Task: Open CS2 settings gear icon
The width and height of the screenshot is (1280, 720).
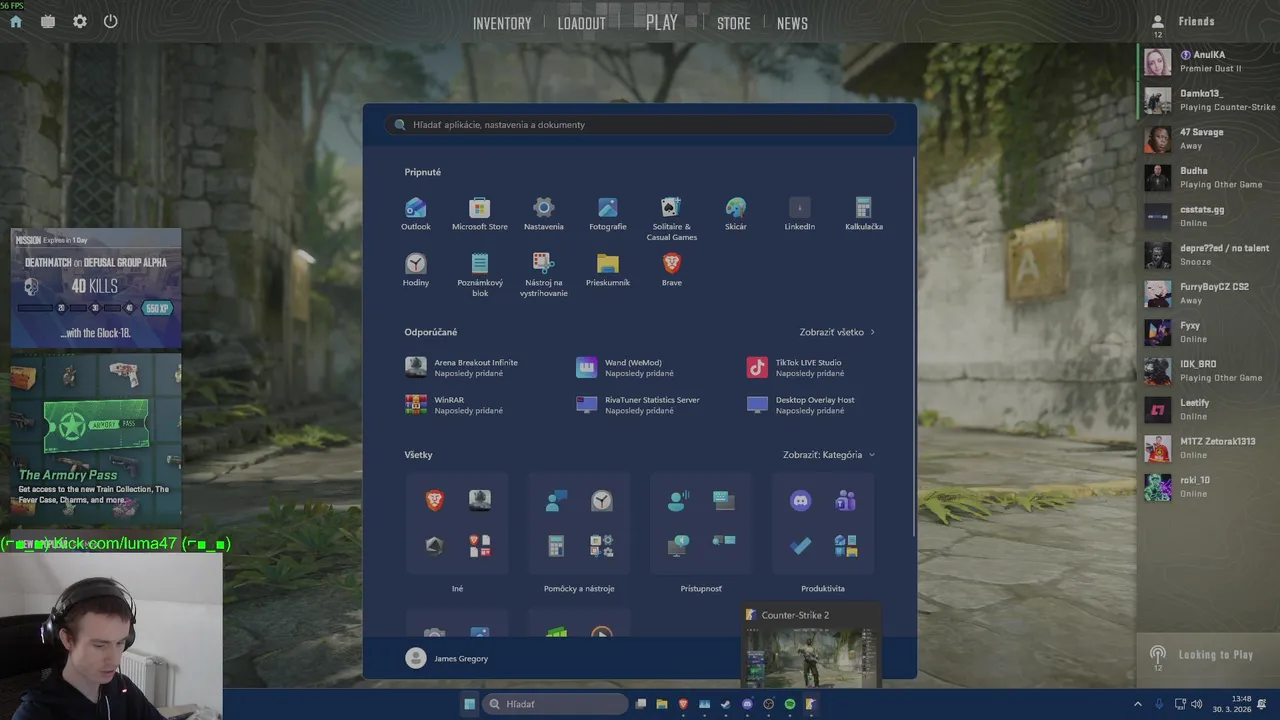Action: (x=80, y=21)
